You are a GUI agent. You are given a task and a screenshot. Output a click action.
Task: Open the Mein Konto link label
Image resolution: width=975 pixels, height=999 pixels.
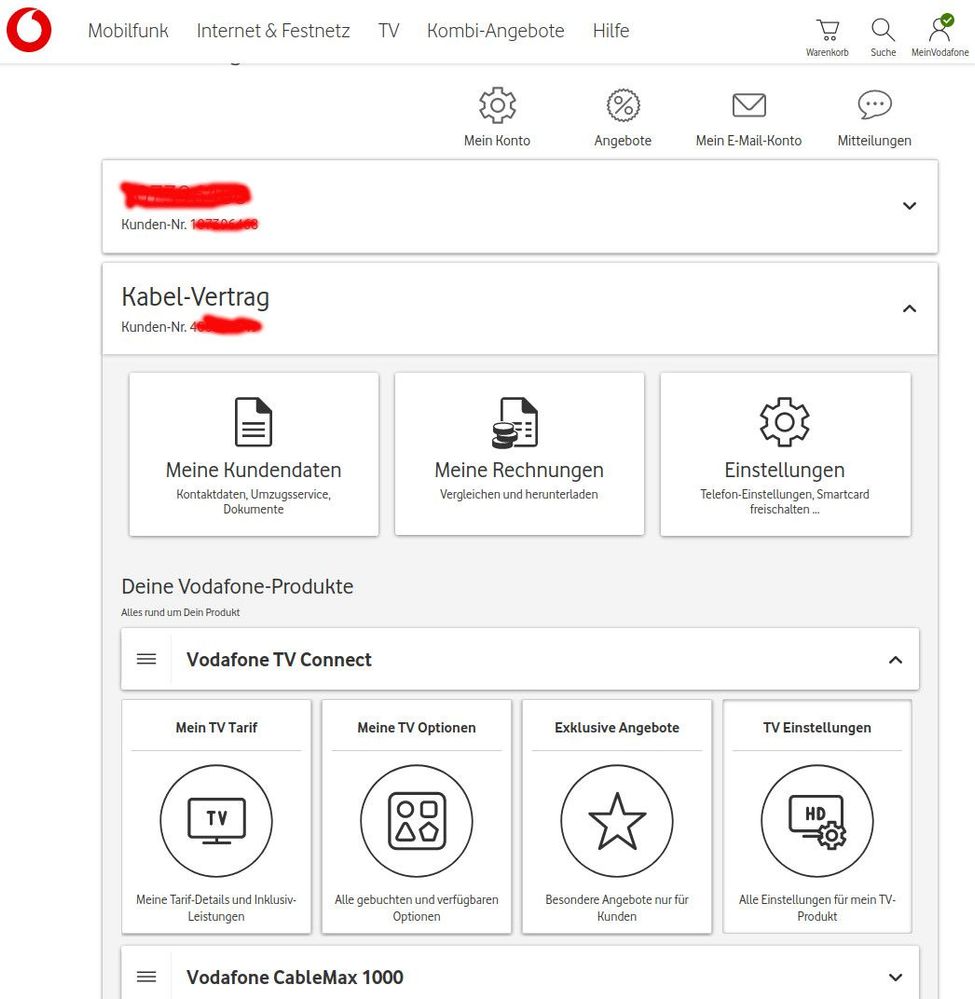point(497,140)
